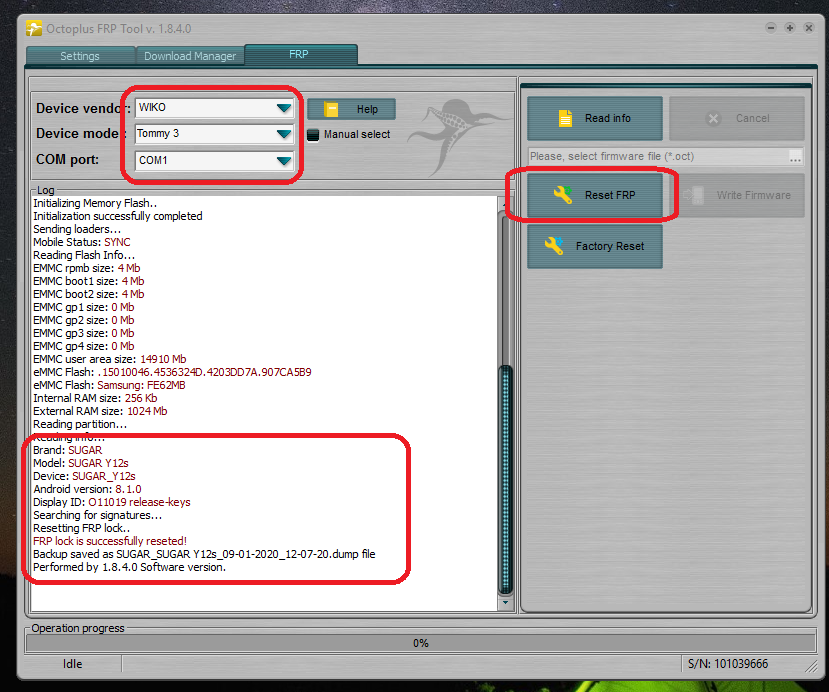Click 'Reading partition...' log line

(x=80, y=424)
